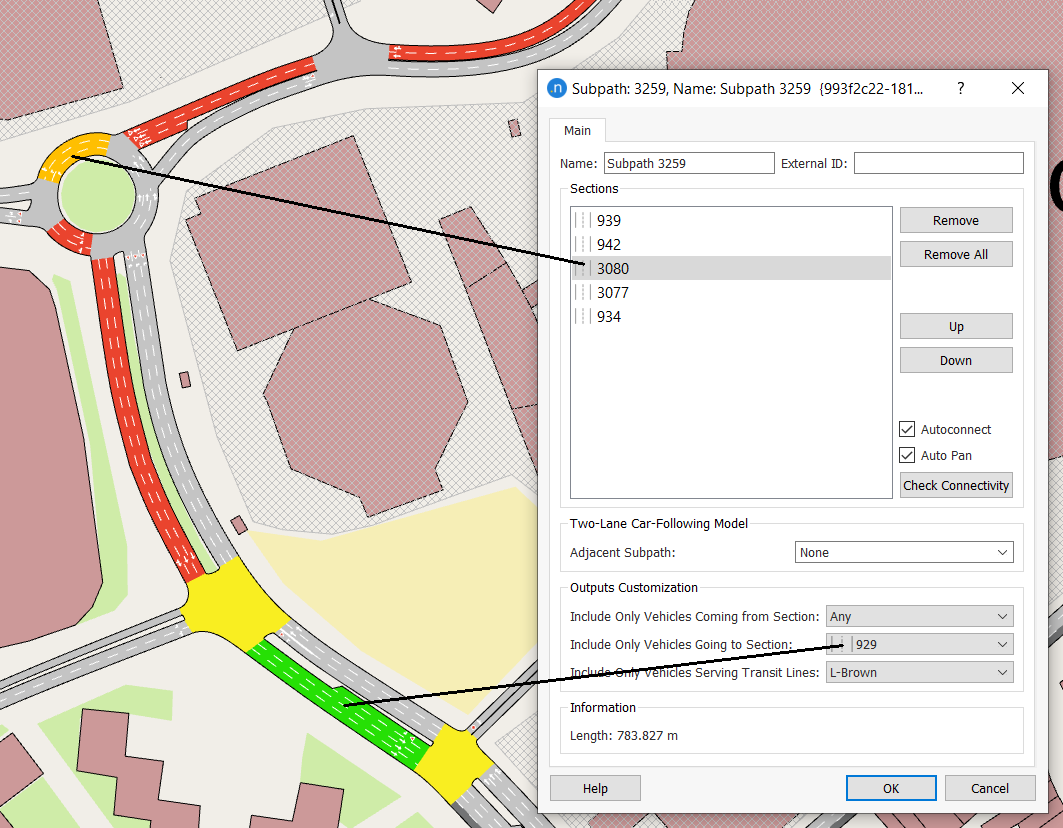Run Check Connectivity
Screen dimensions: 1063x828
(x=956, y=485)
